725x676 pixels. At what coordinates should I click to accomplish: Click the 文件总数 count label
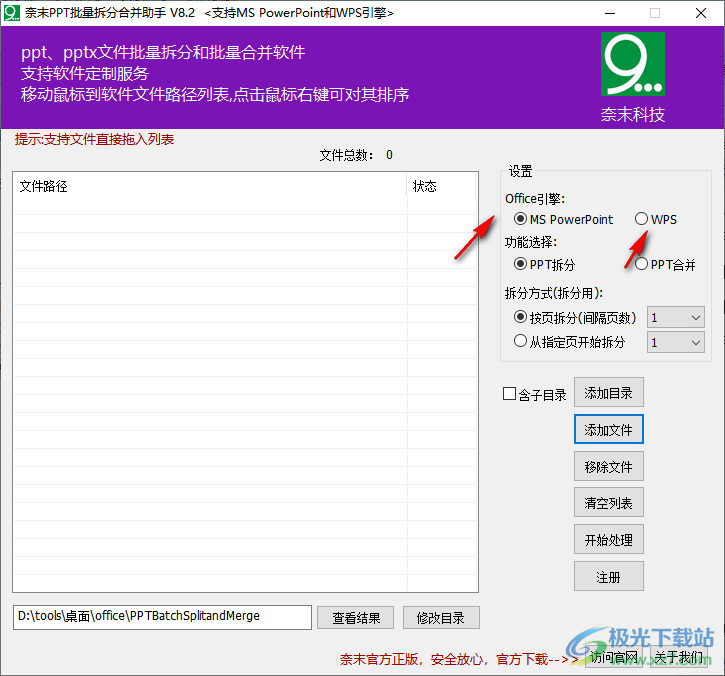(356, 155)
